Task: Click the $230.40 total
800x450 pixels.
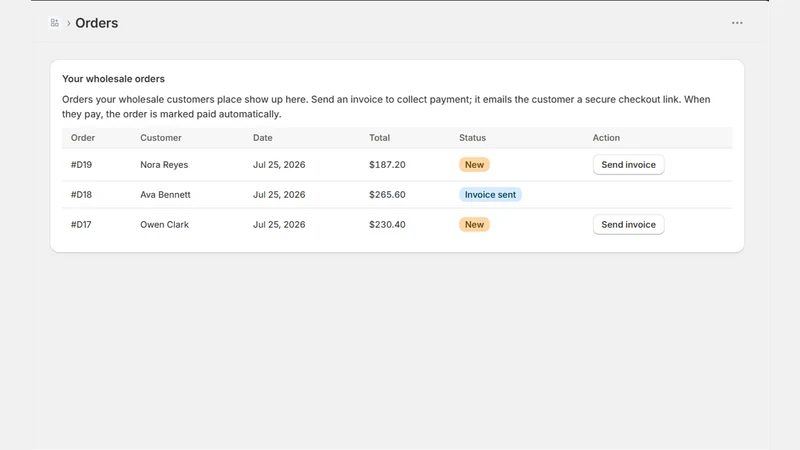Action: [387, 224]
